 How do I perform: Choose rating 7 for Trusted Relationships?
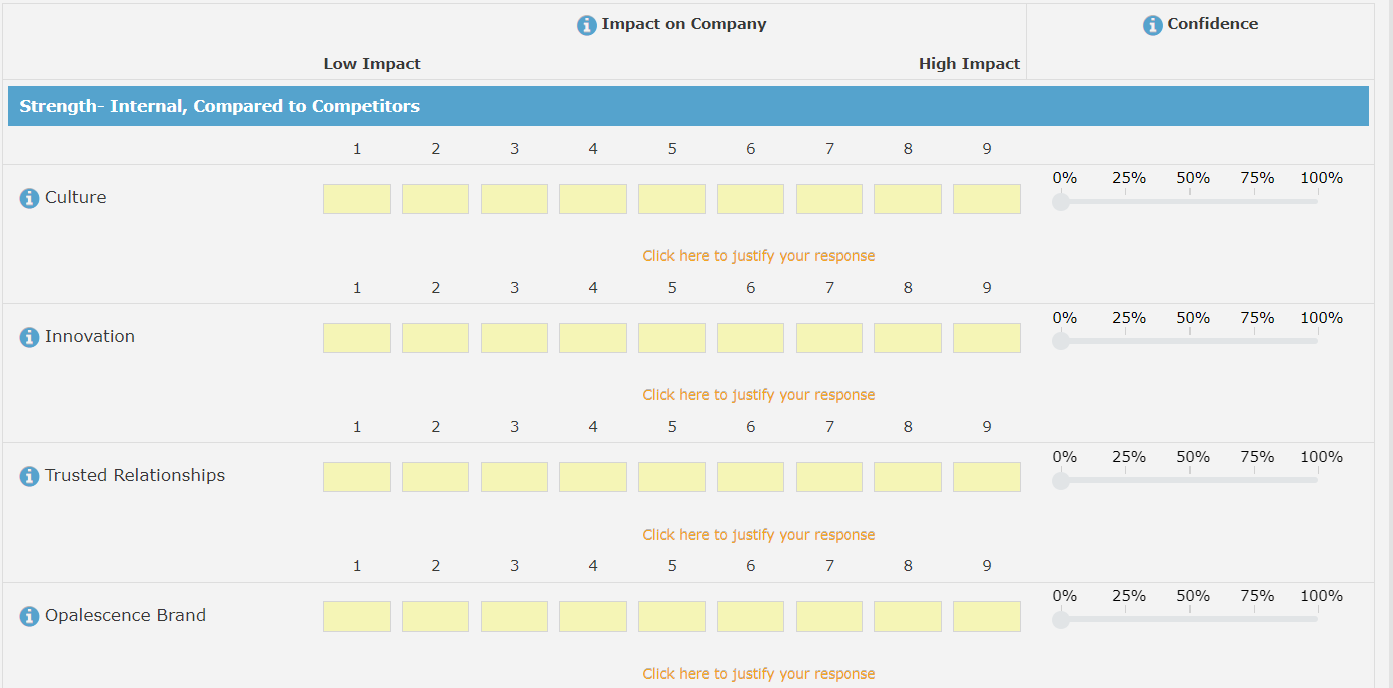click(x=829, y=477)
